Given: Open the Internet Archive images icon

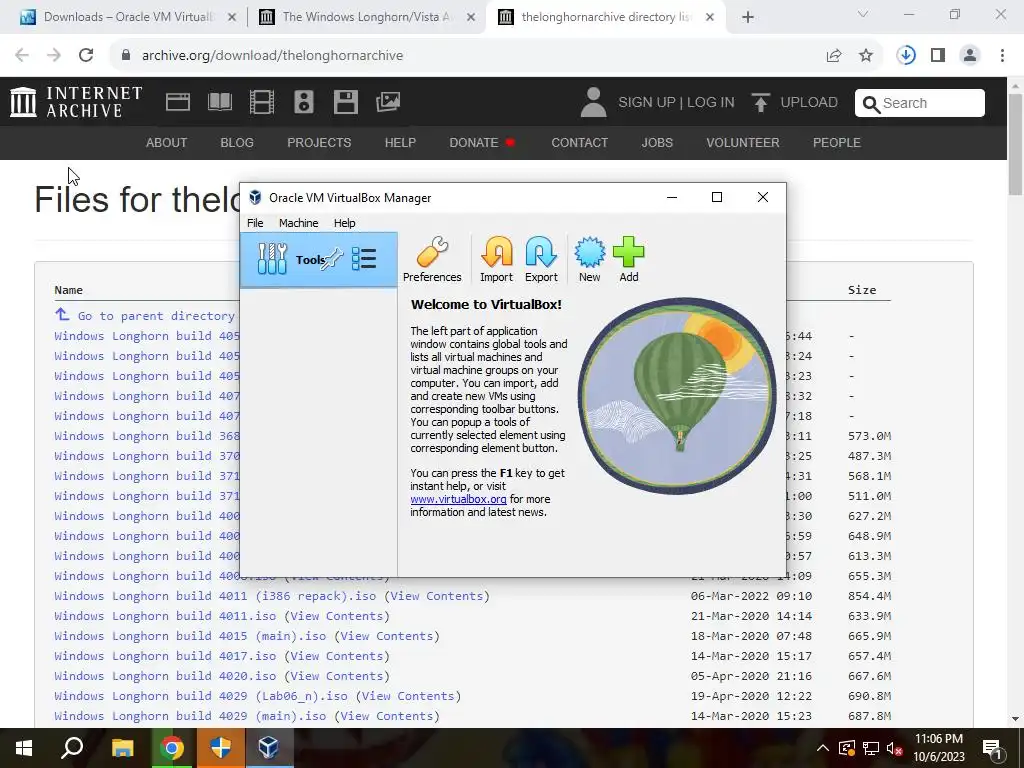Looking at the screenshot, I should pyautogui.click(x=388, y=102).
